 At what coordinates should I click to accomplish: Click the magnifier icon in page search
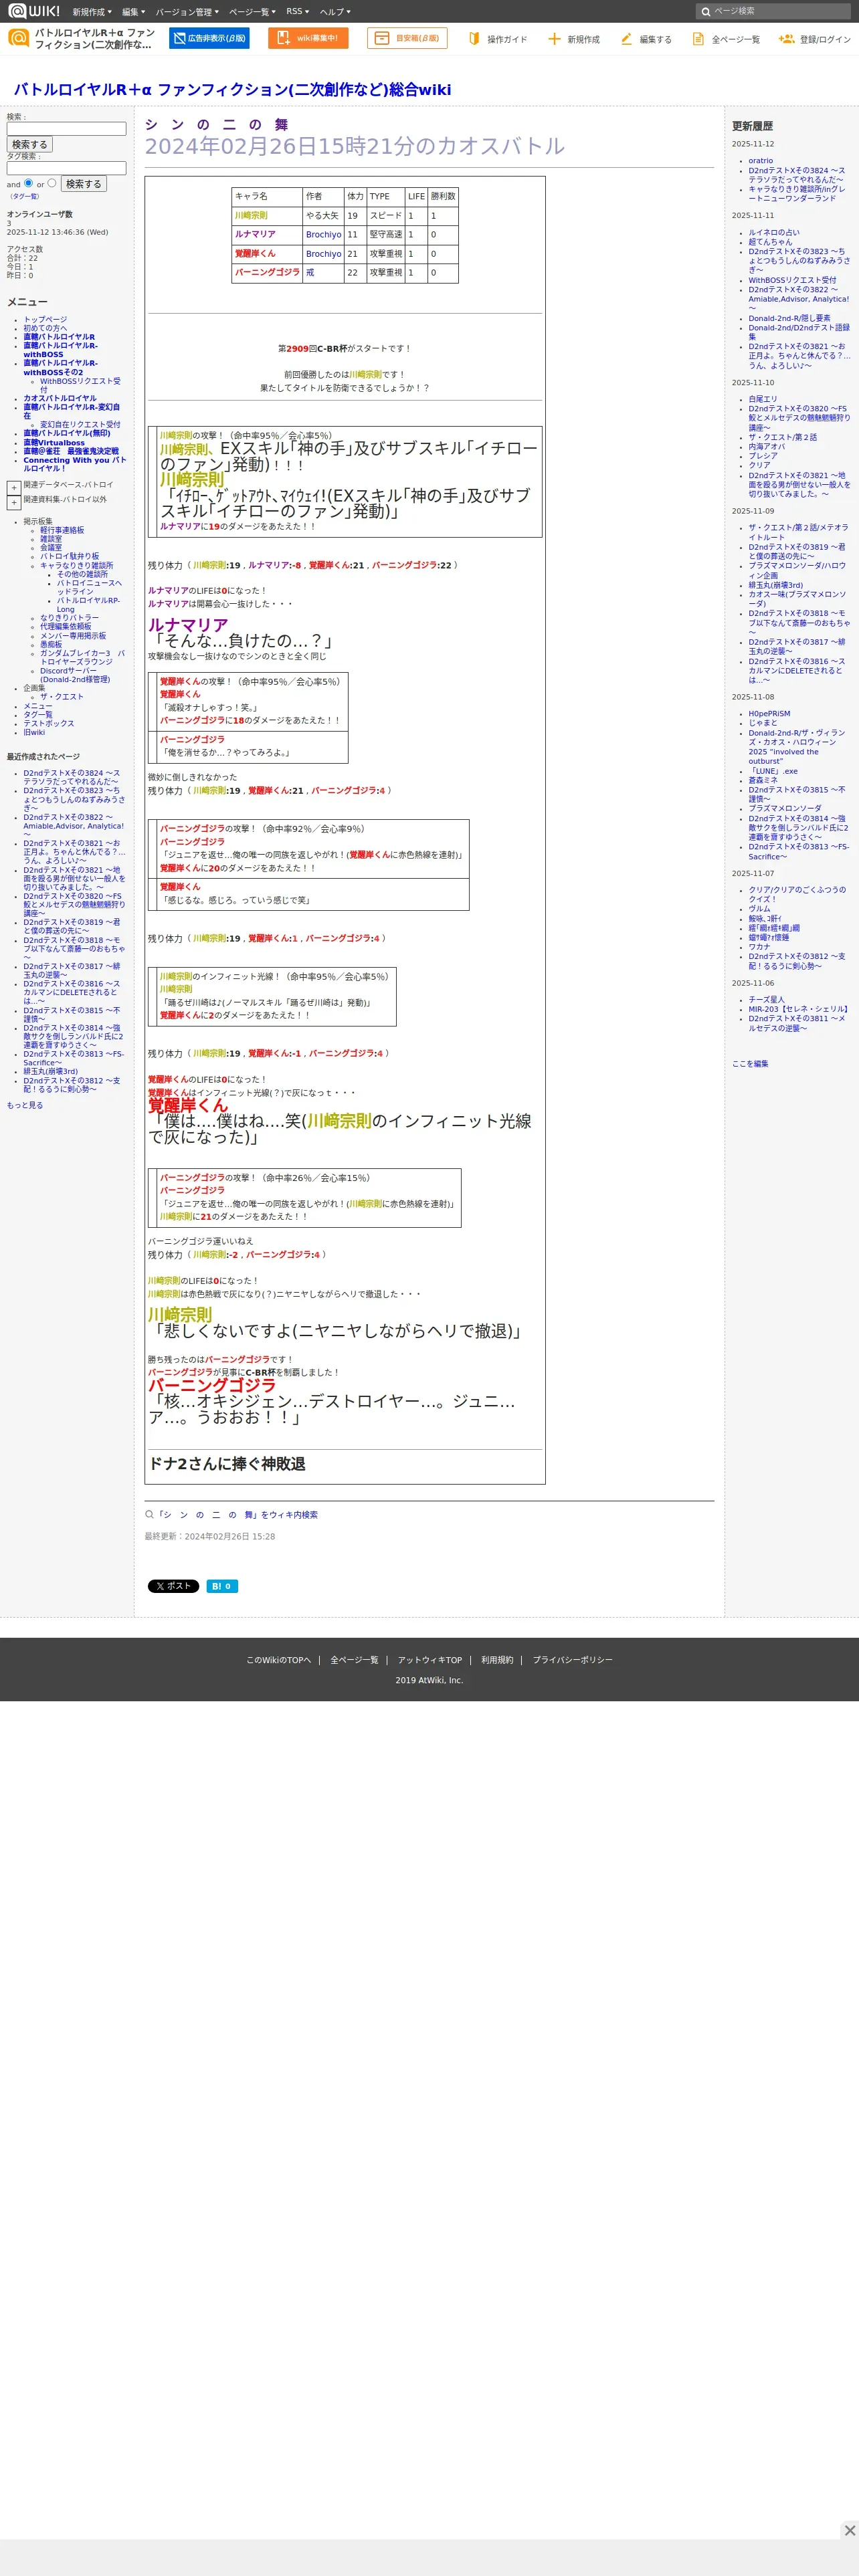pos(706,12)
